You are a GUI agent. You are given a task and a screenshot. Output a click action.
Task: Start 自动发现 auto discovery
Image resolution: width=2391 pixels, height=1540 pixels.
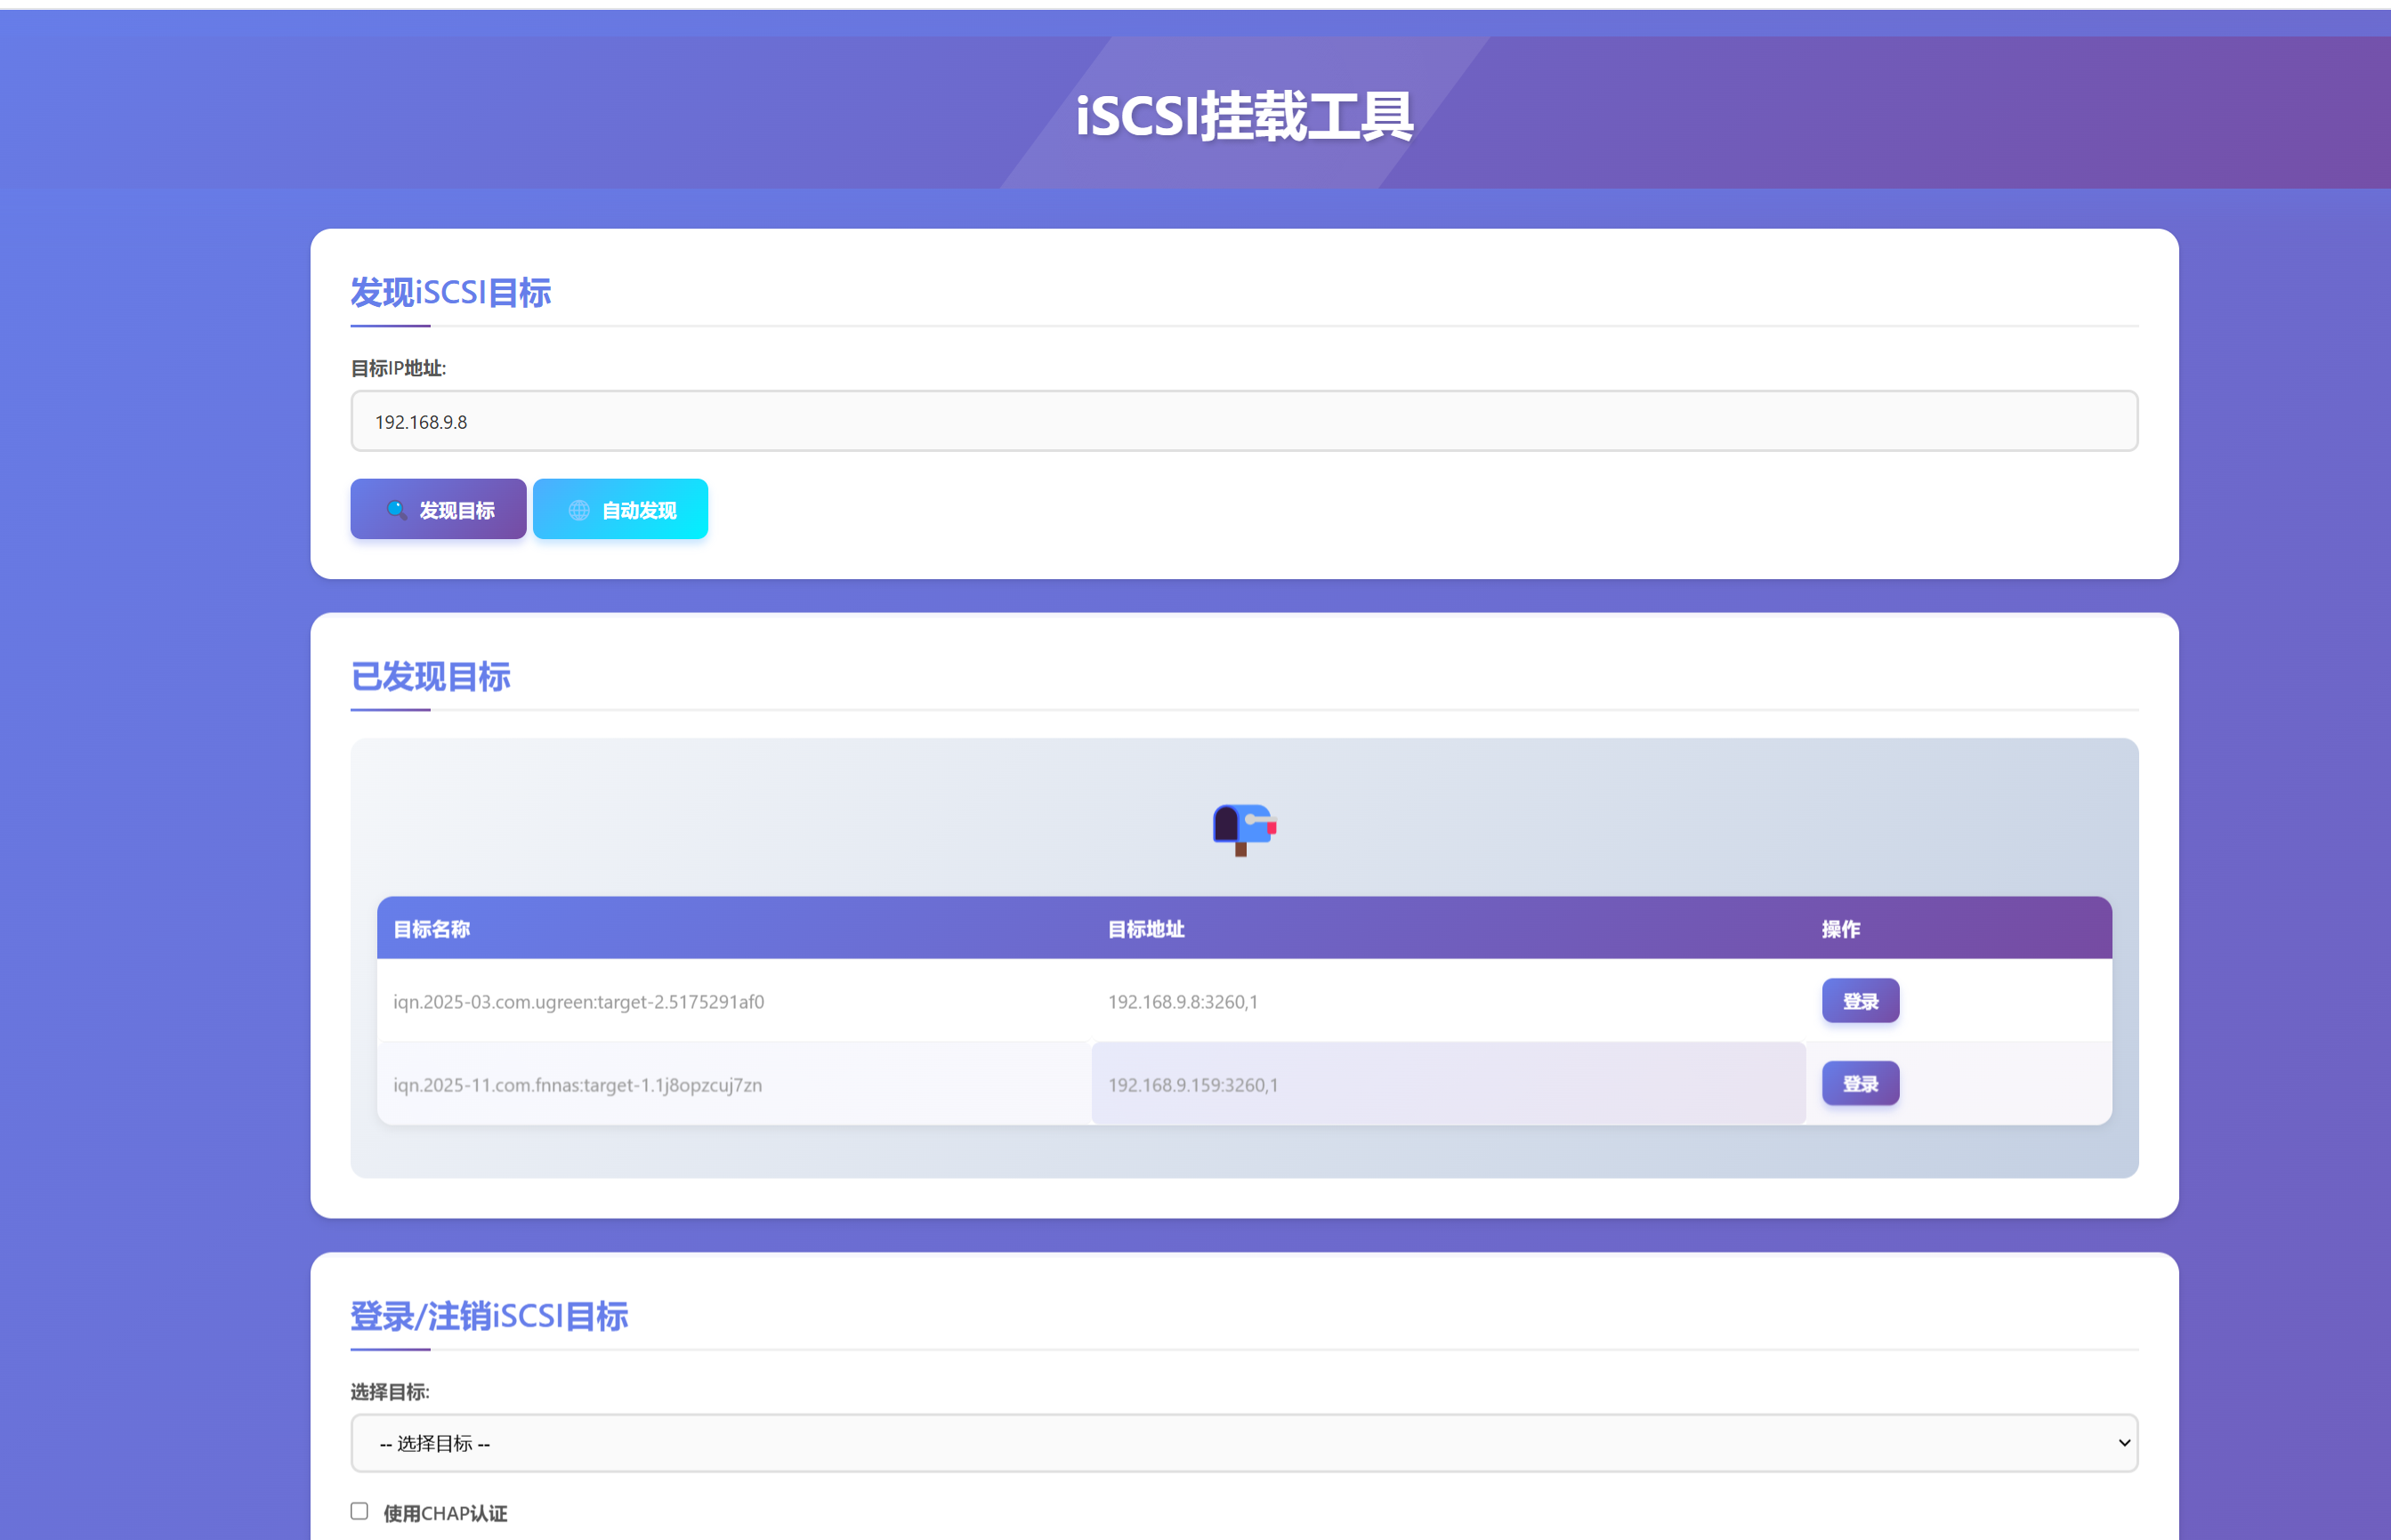tap(620, 509)
